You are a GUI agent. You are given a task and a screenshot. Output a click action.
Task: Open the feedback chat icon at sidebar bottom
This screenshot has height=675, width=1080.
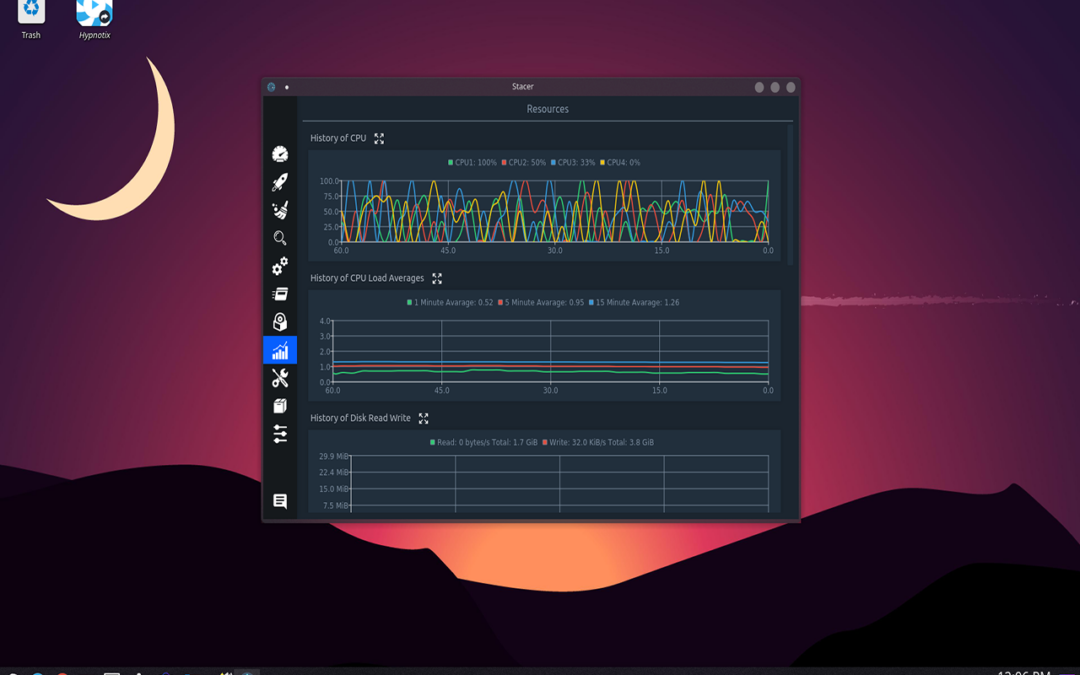click(x=281, y=500)
